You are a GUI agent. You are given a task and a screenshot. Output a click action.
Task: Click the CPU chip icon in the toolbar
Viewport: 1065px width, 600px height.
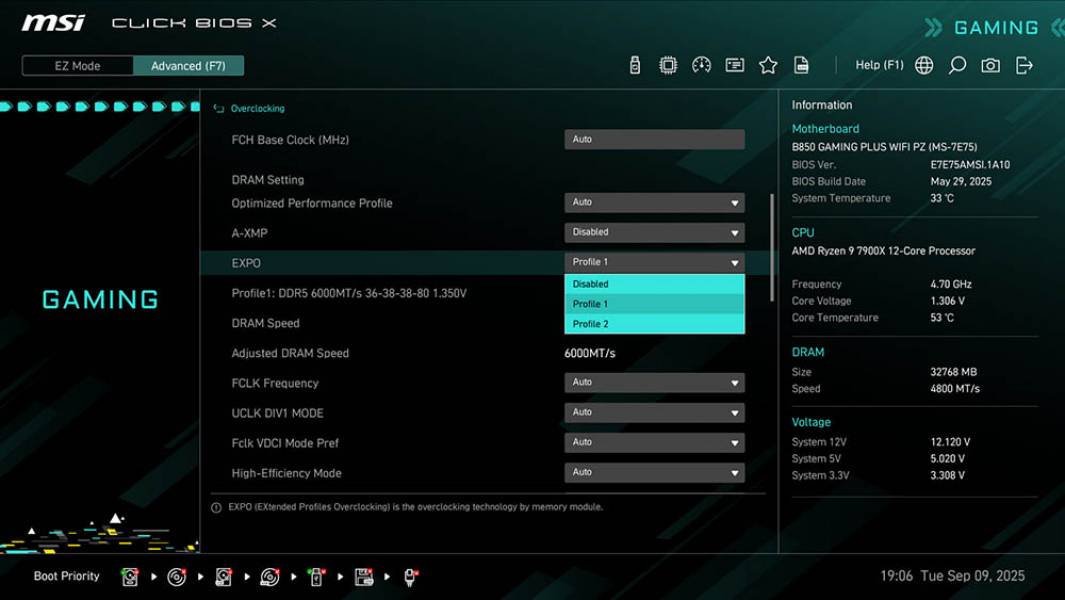tap(670, 64)
